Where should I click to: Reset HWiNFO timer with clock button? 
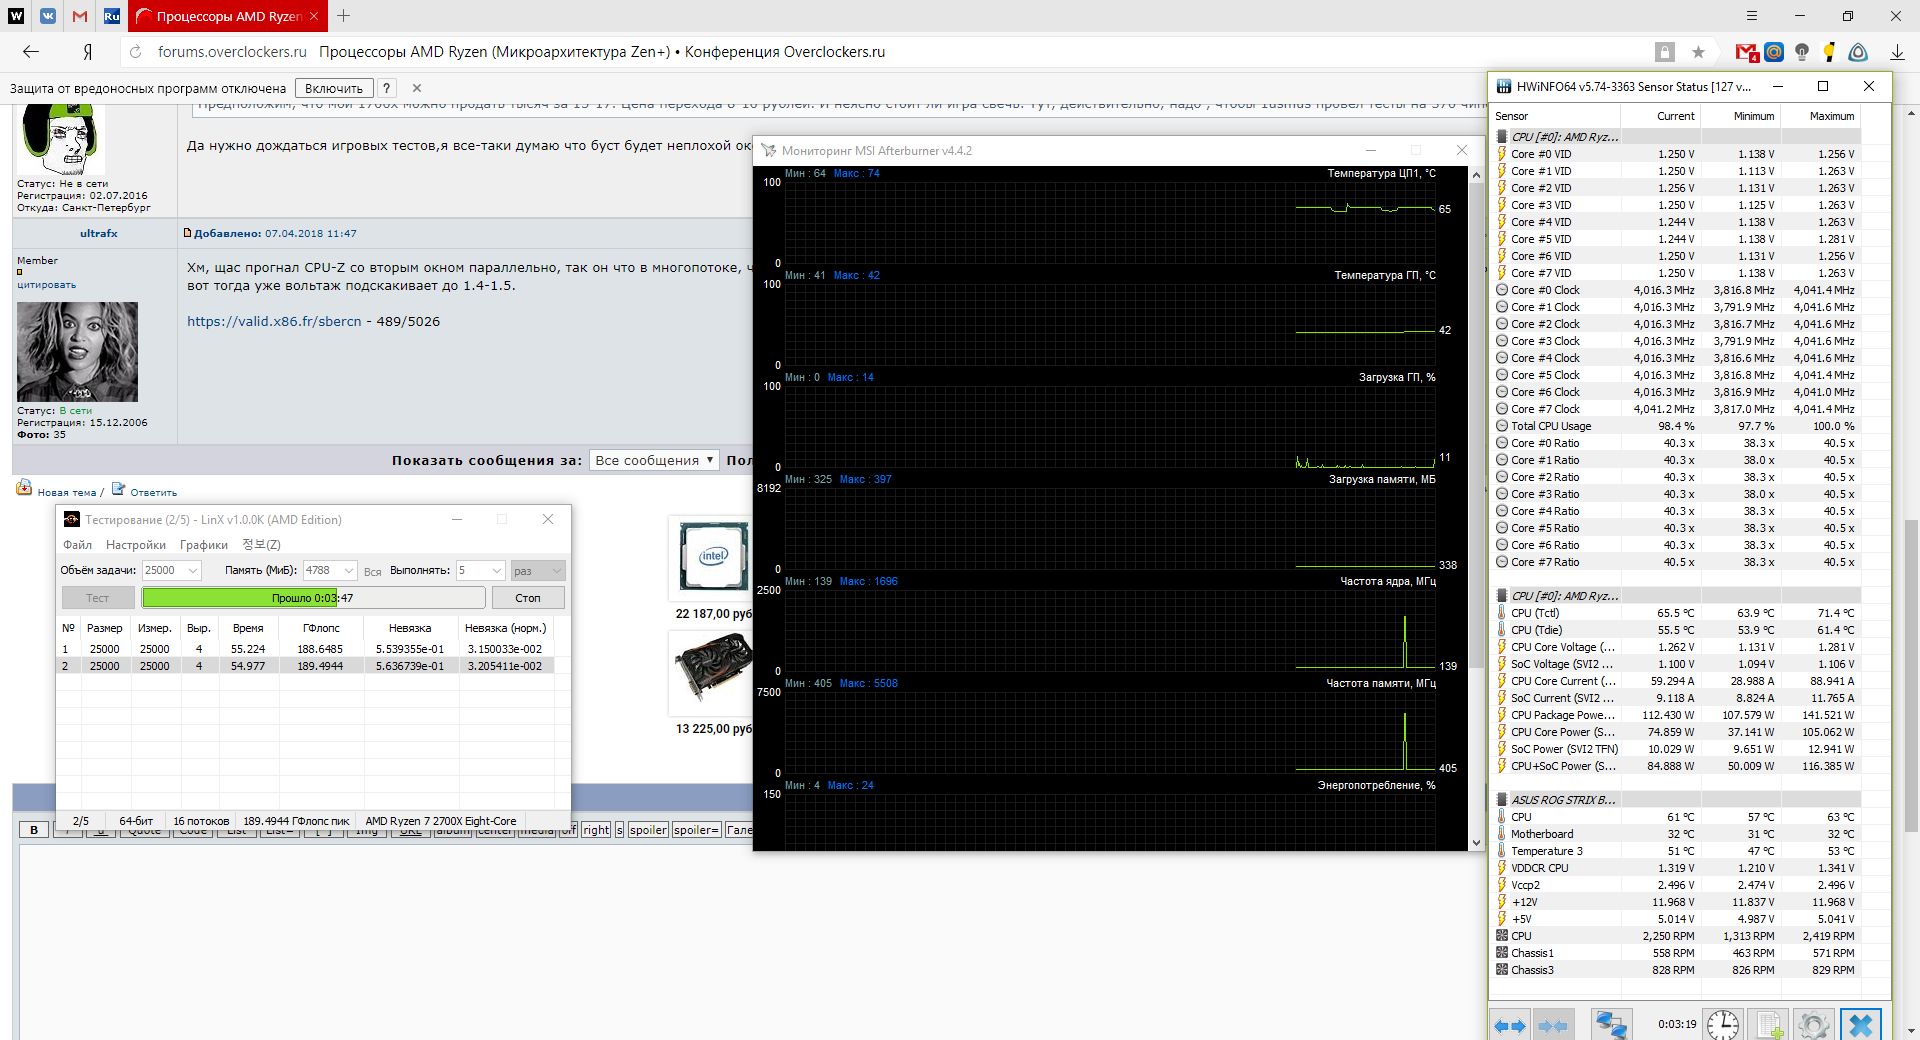pos(1722,1025)
